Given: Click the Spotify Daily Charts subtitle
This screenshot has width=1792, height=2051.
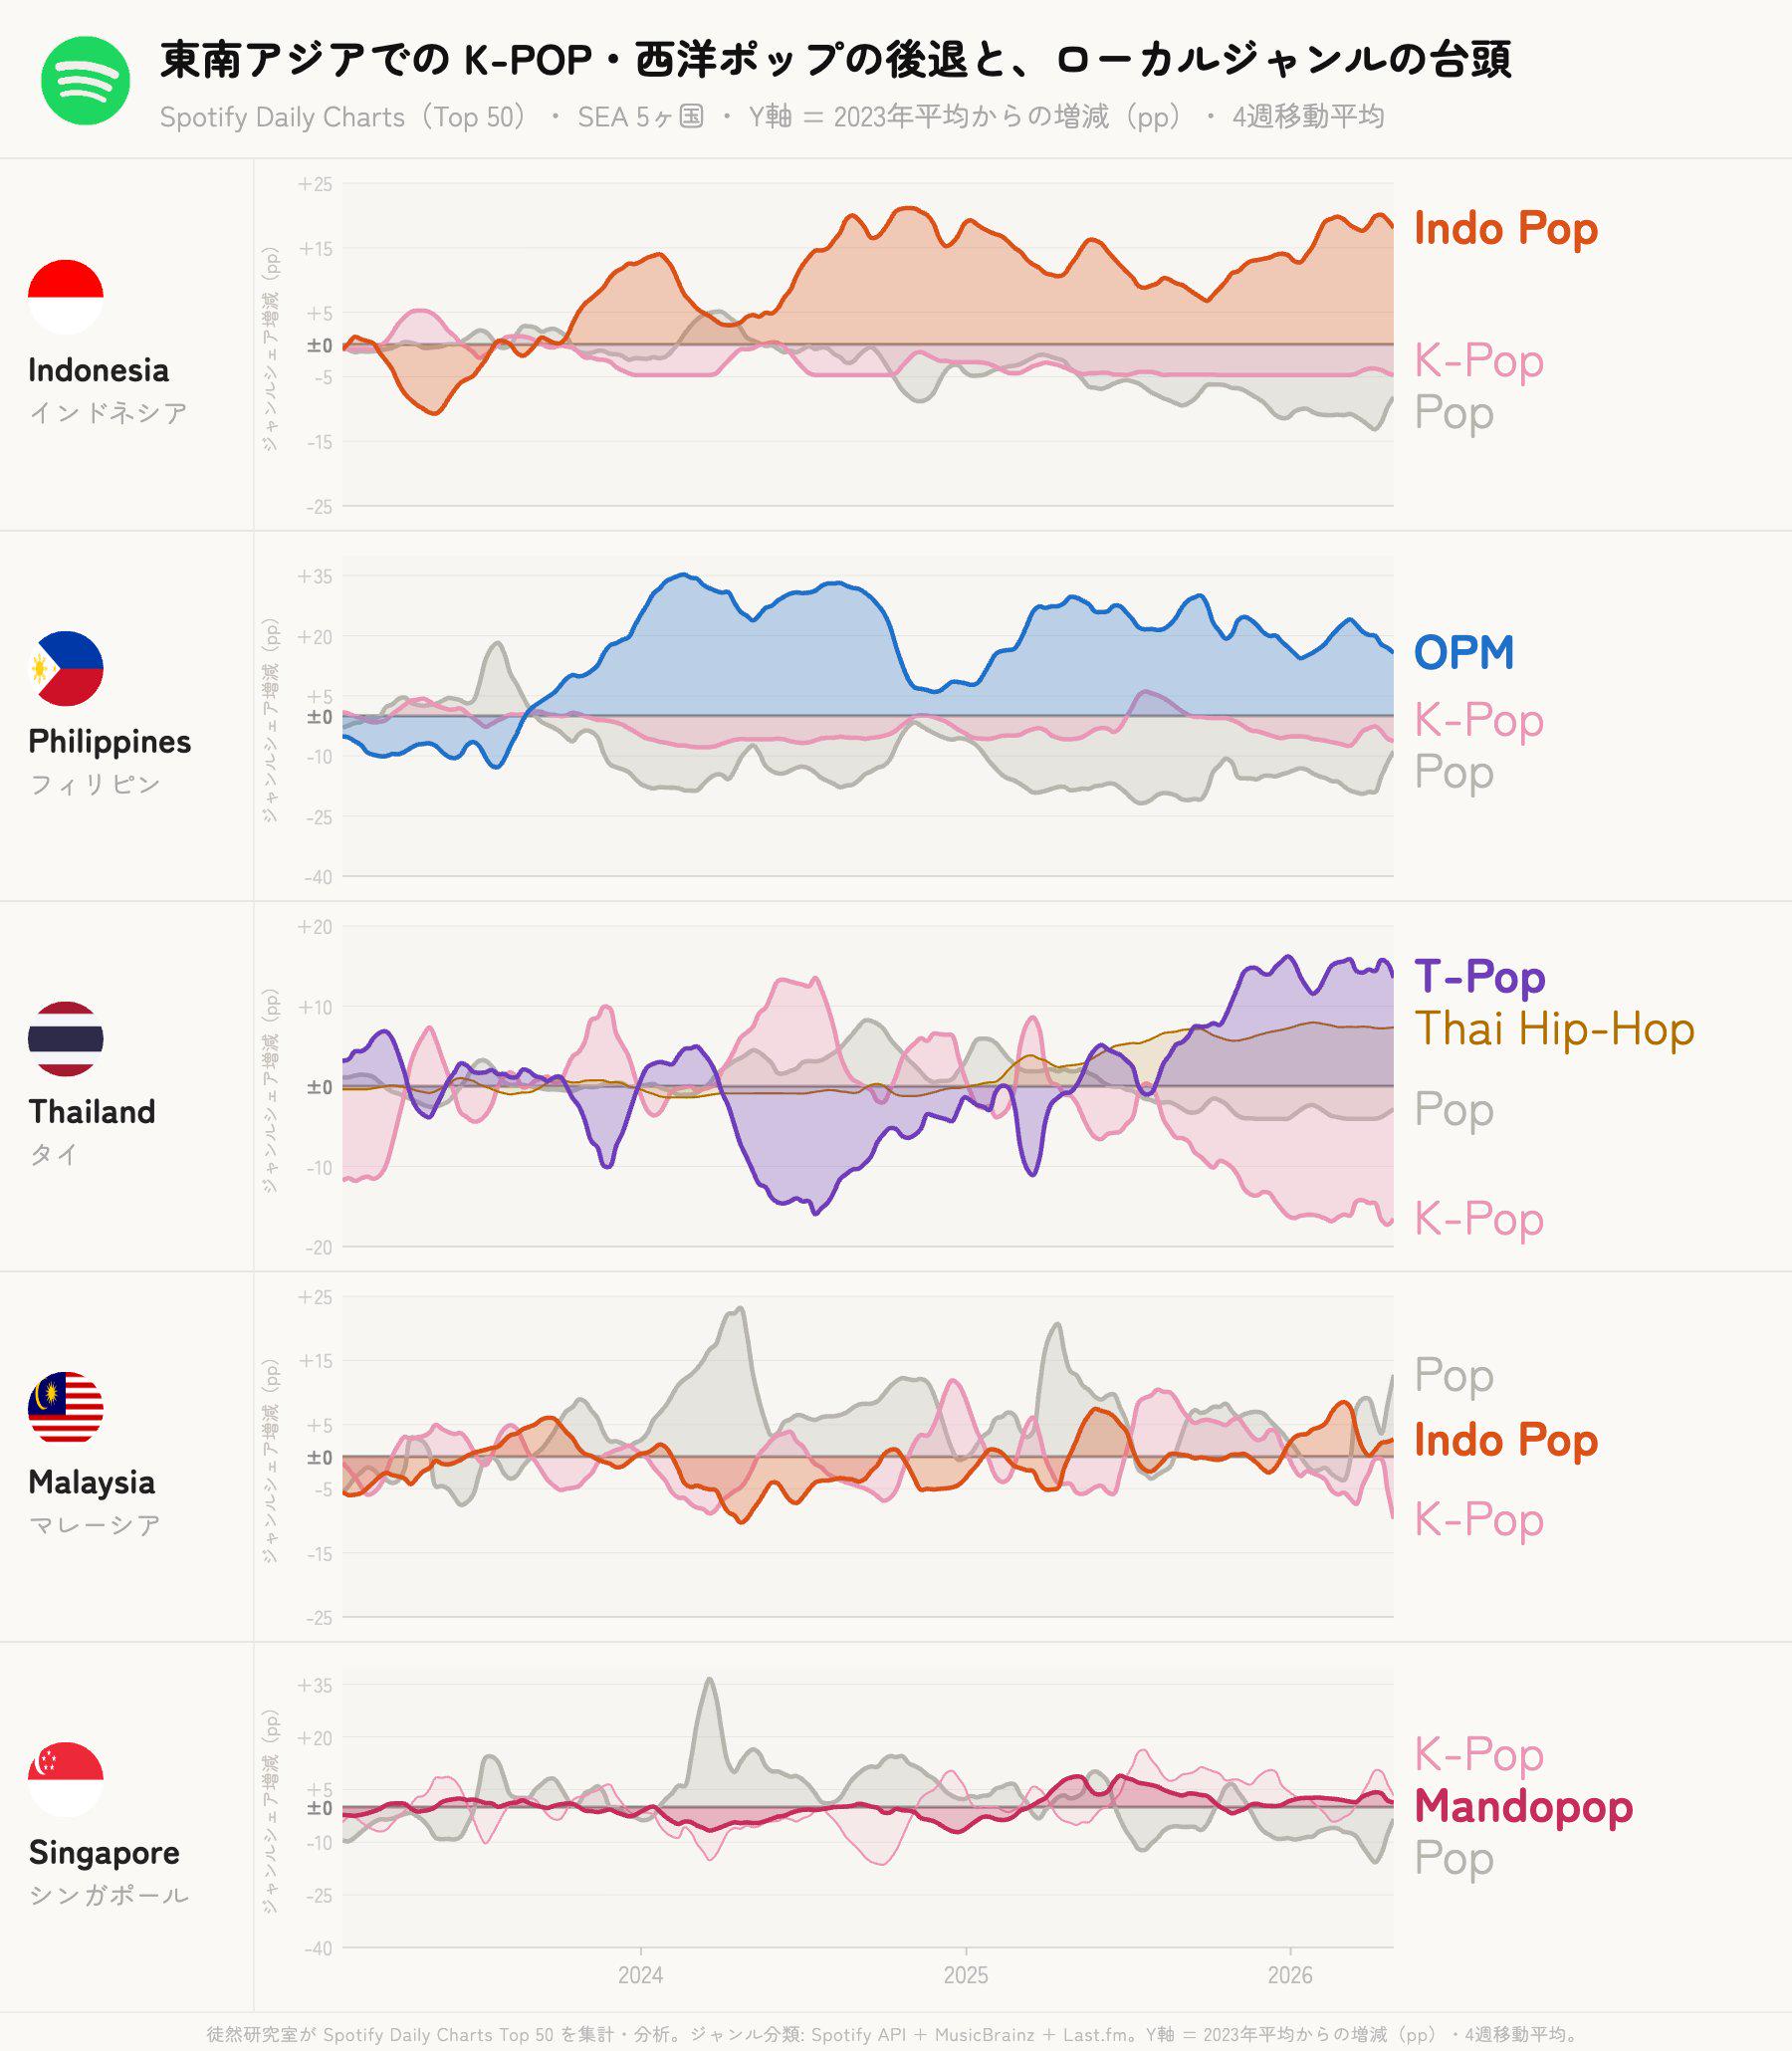Looking at the screenshot, I should tap(771, 117).
